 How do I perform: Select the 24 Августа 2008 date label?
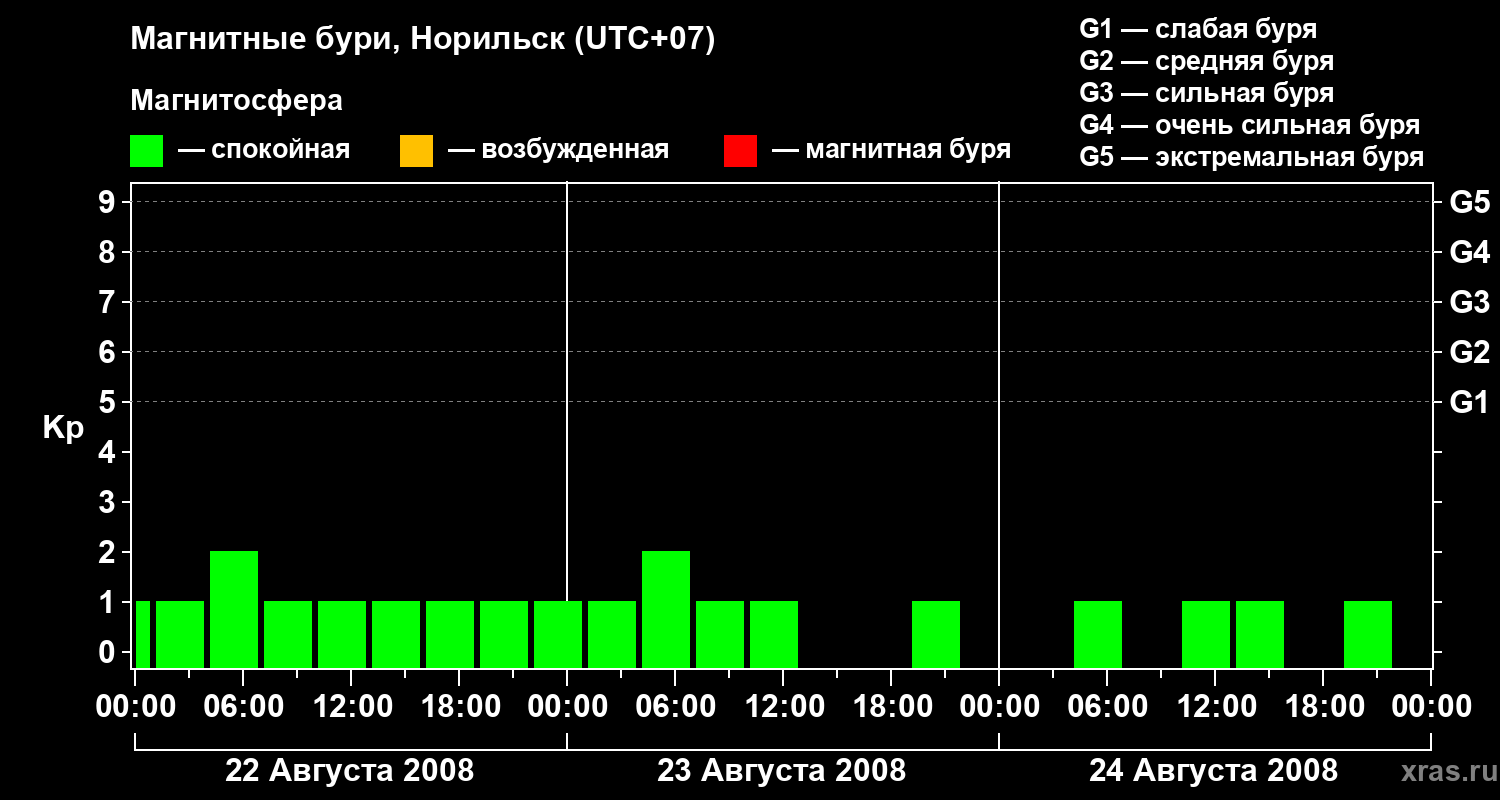pyautogui.click(x=1213, y=771)
